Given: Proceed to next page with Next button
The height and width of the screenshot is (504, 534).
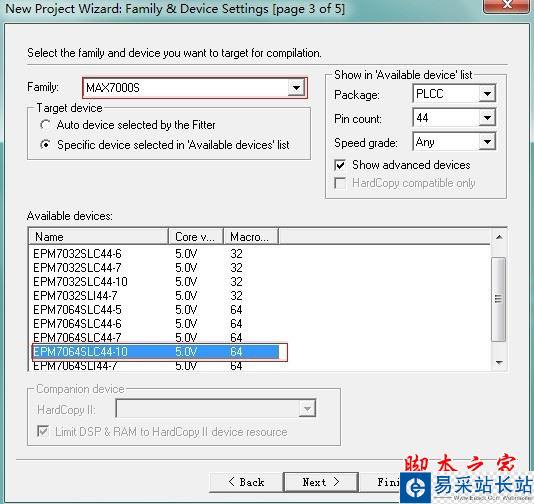Looking at the screenshot, I should (x=321, y=482).
